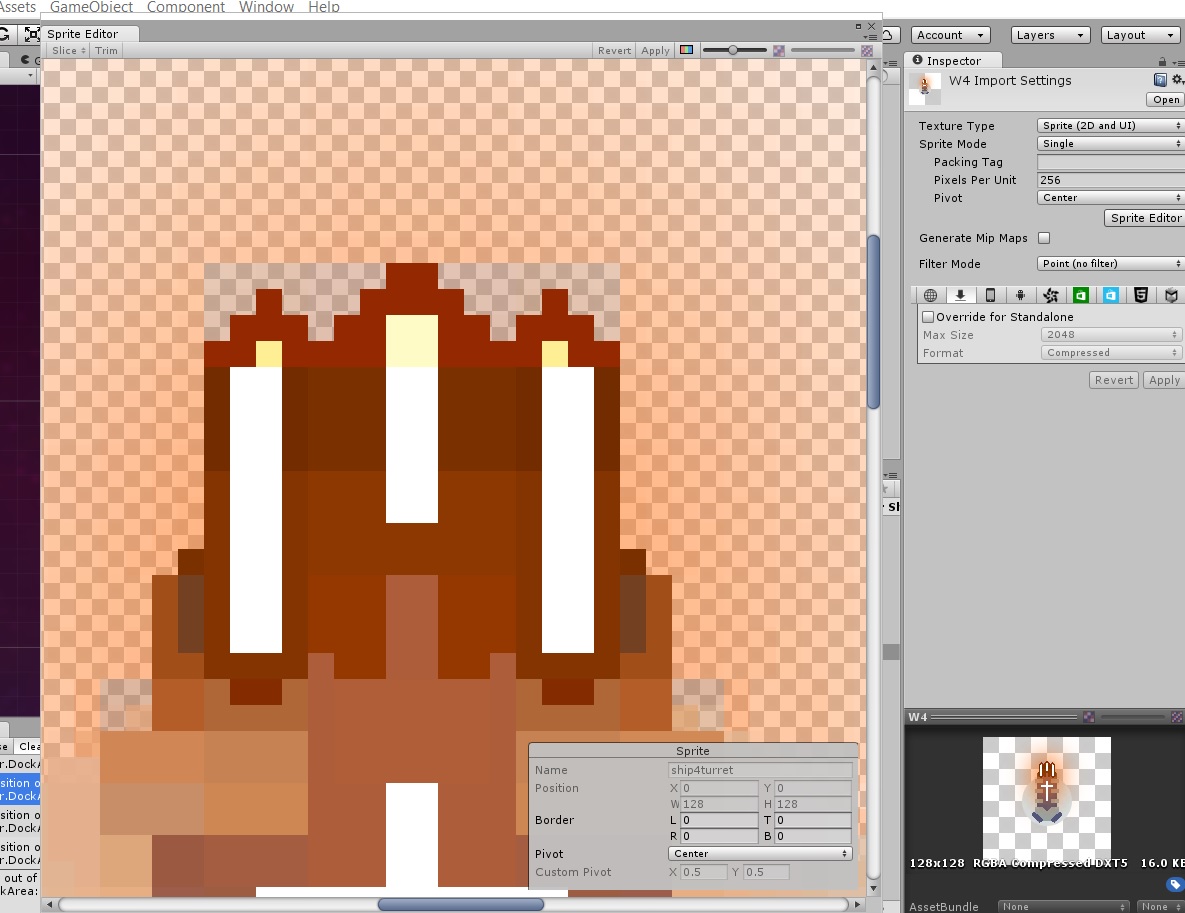The image size is (1185, 913).
Task: Apply the sprite import settings
Action: coord(1163,379)
